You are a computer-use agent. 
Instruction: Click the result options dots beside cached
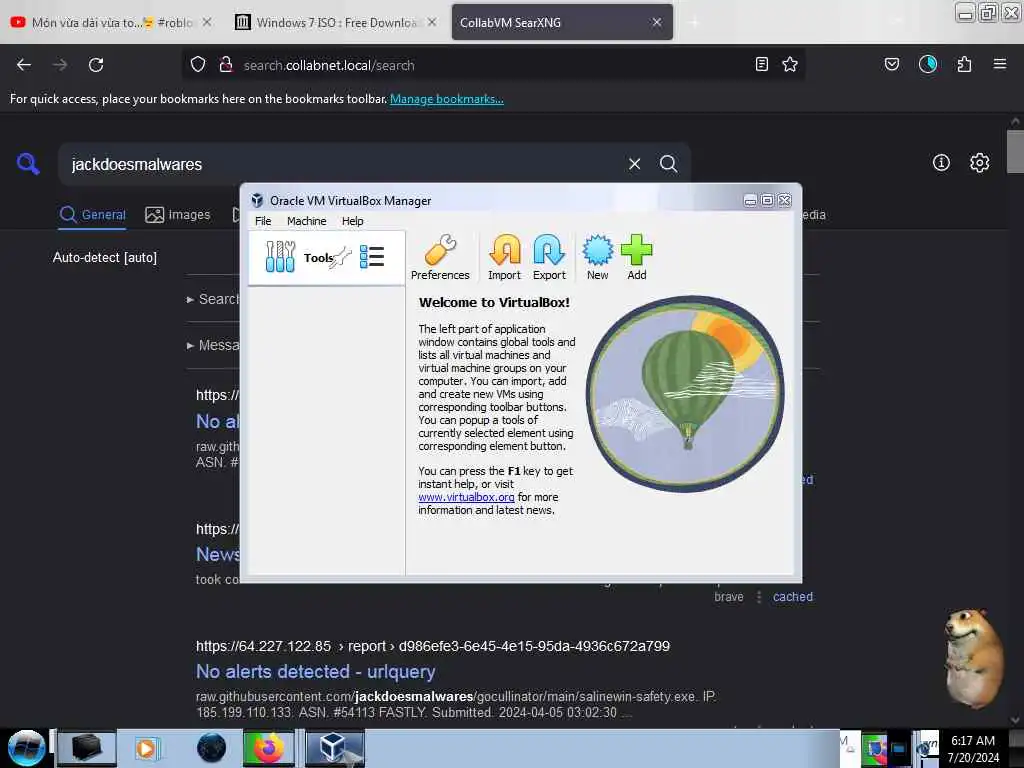click(x=759, y=597)
